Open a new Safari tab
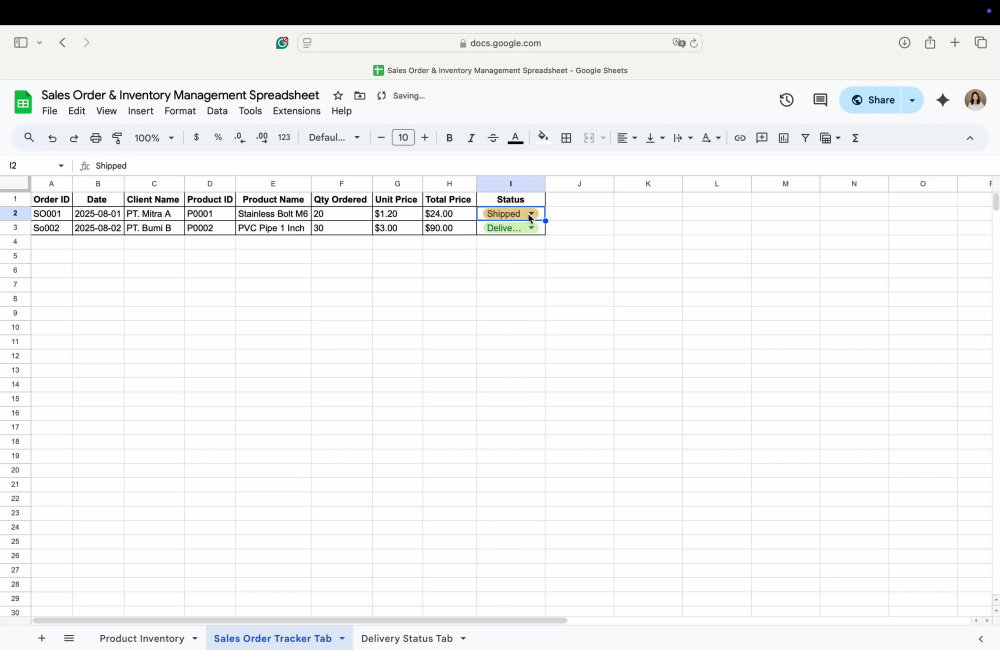 (955, 43)
